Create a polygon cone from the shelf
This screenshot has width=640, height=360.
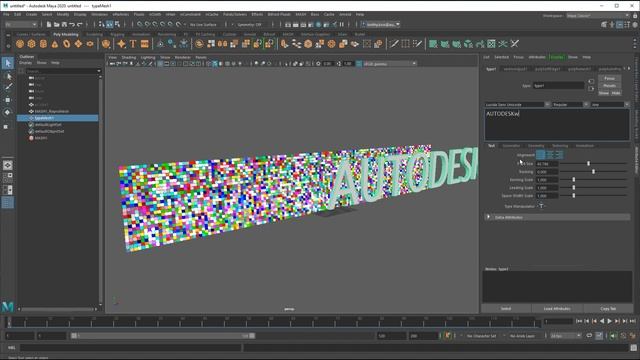[55, 44]
